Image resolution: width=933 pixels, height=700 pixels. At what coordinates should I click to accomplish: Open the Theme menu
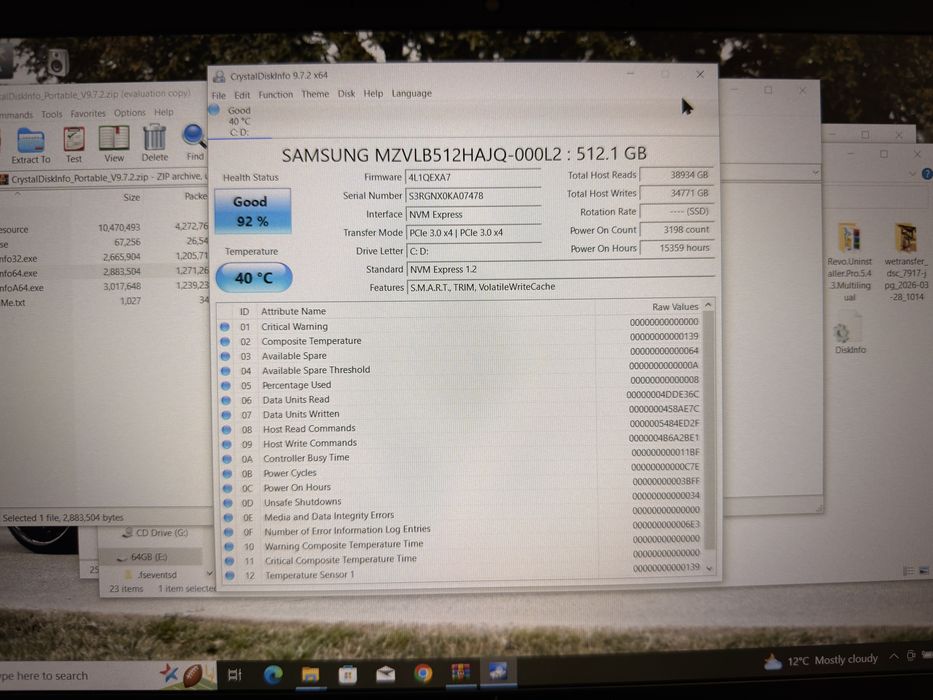click(315, 94)
